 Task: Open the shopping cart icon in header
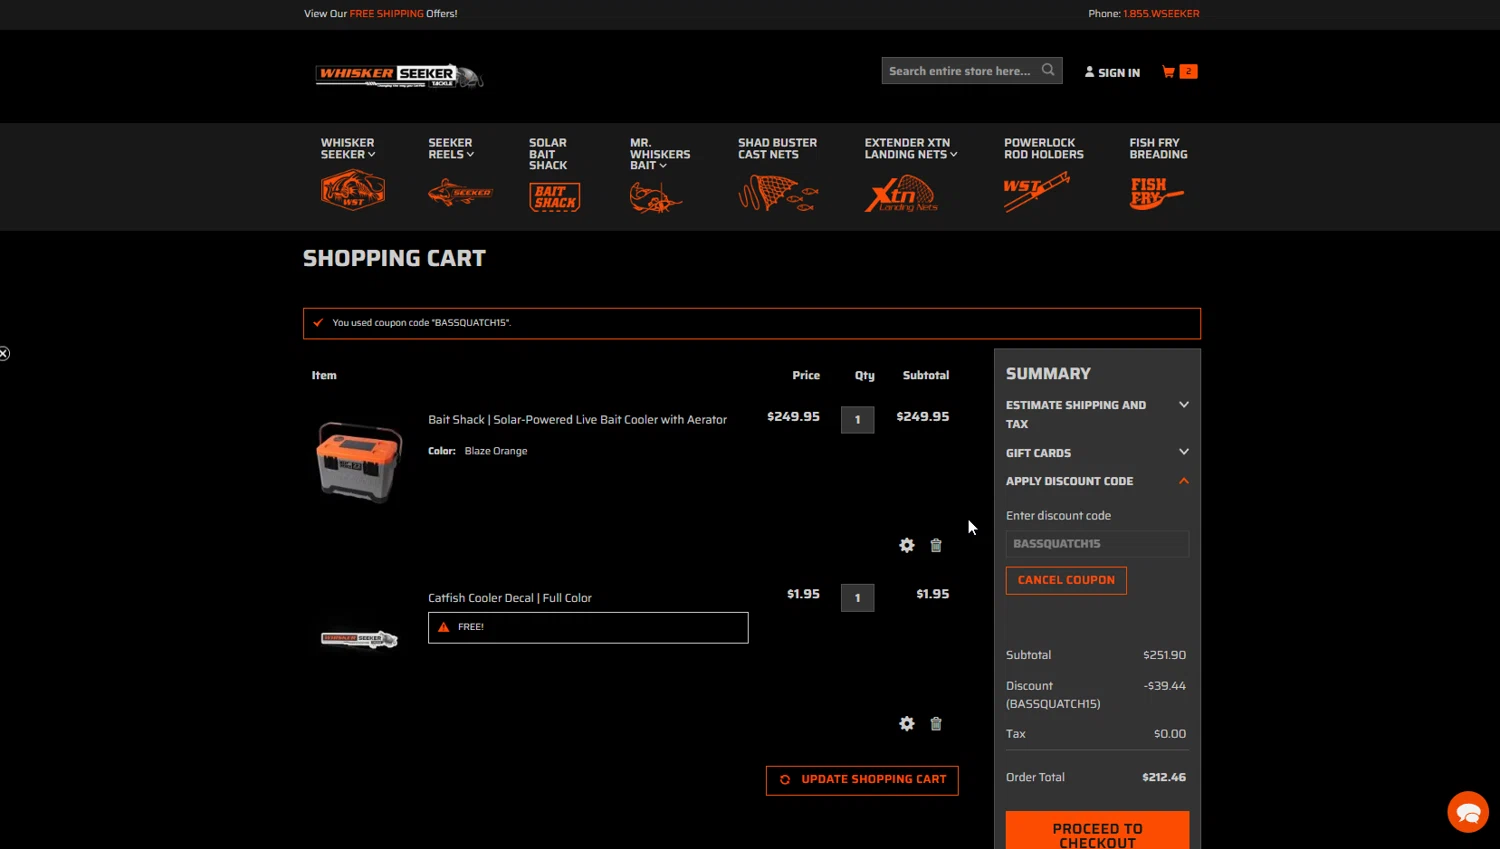1168,72
